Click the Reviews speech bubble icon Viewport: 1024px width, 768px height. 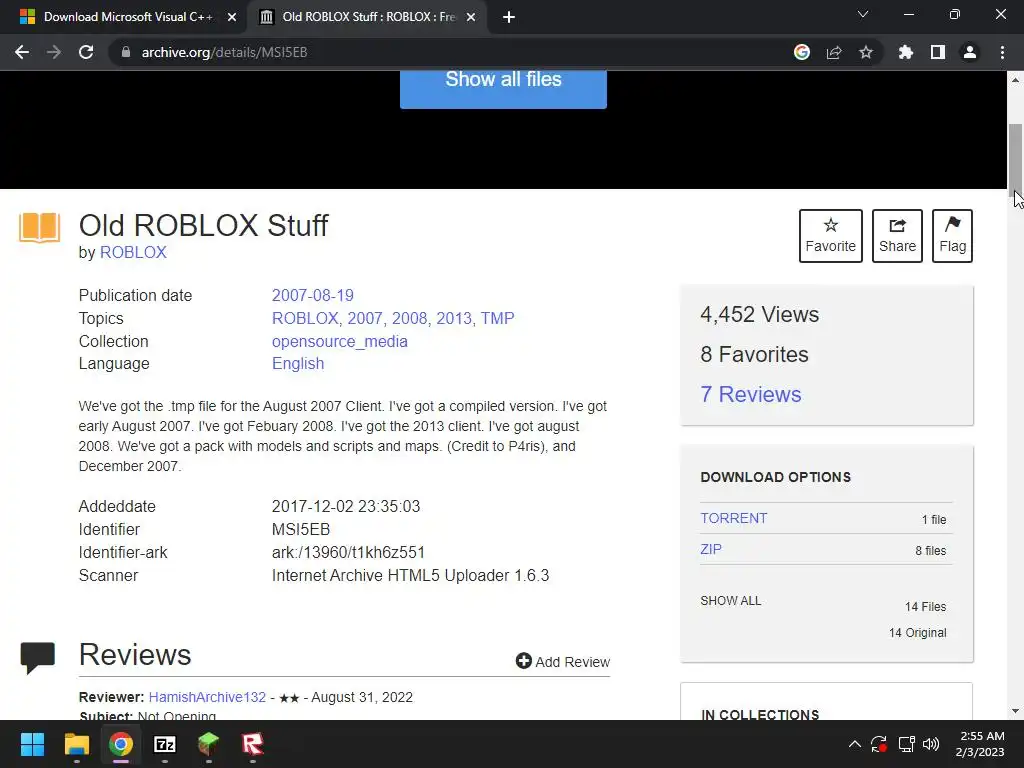38,657
